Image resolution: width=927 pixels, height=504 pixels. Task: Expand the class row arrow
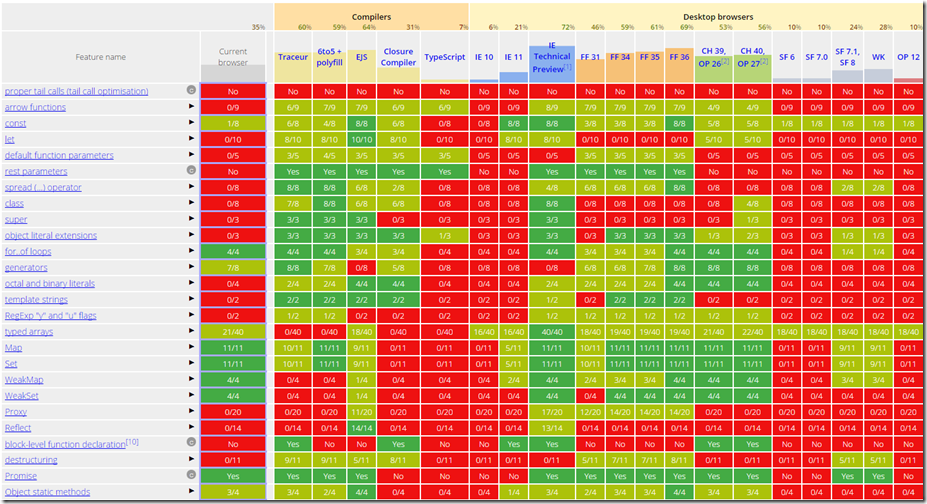pos(191,202)
